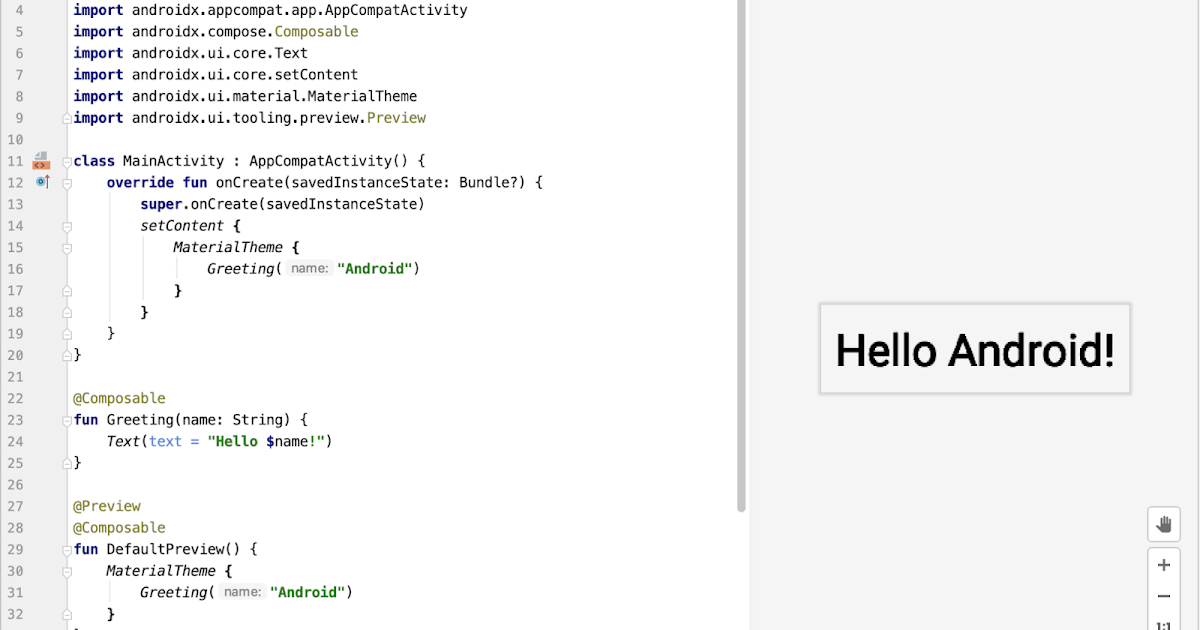Click line number 26 in the gutter
The height and width of the screenshot is (630, 1200).
tap(14, 485)
